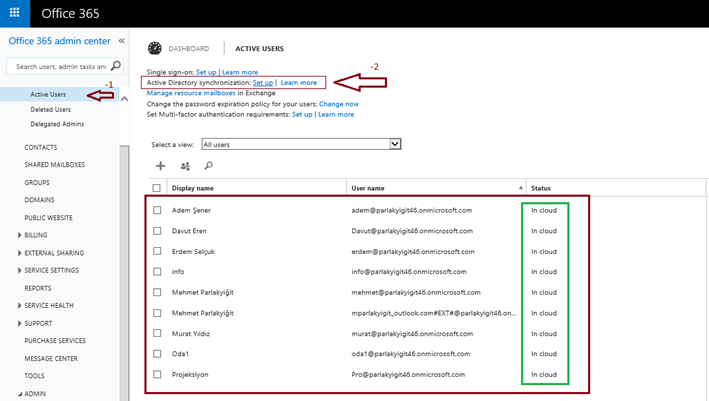Click the search magnifier in sidebar
The height and width of the screenshot is (401, 709).
[x=116, y=66]
